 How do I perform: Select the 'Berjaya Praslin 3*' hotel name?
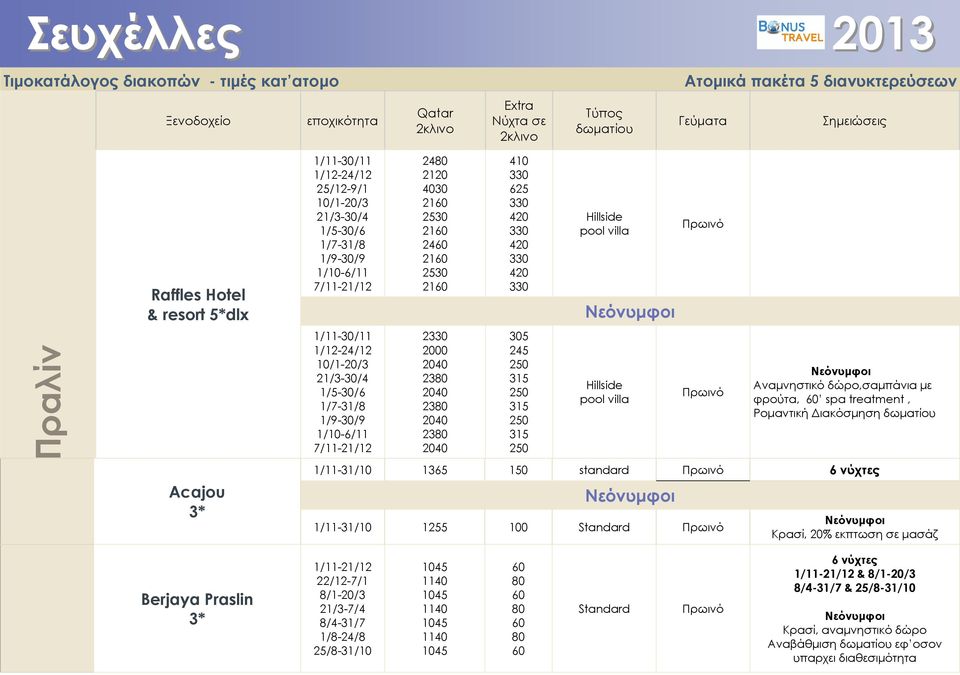(197, 608)
